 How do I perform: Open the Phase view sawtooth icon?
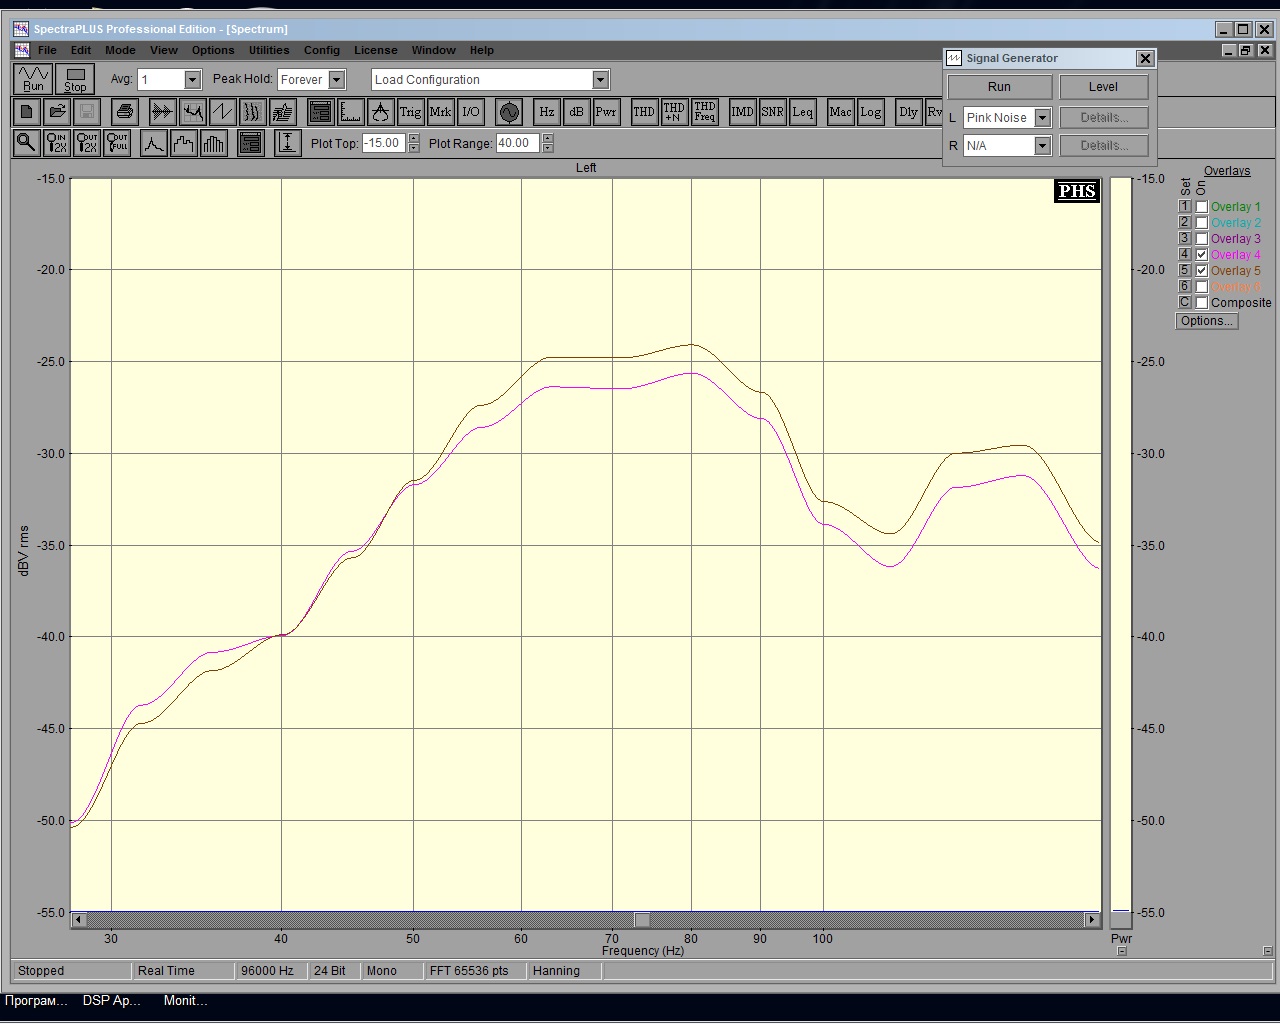[222, 112]
